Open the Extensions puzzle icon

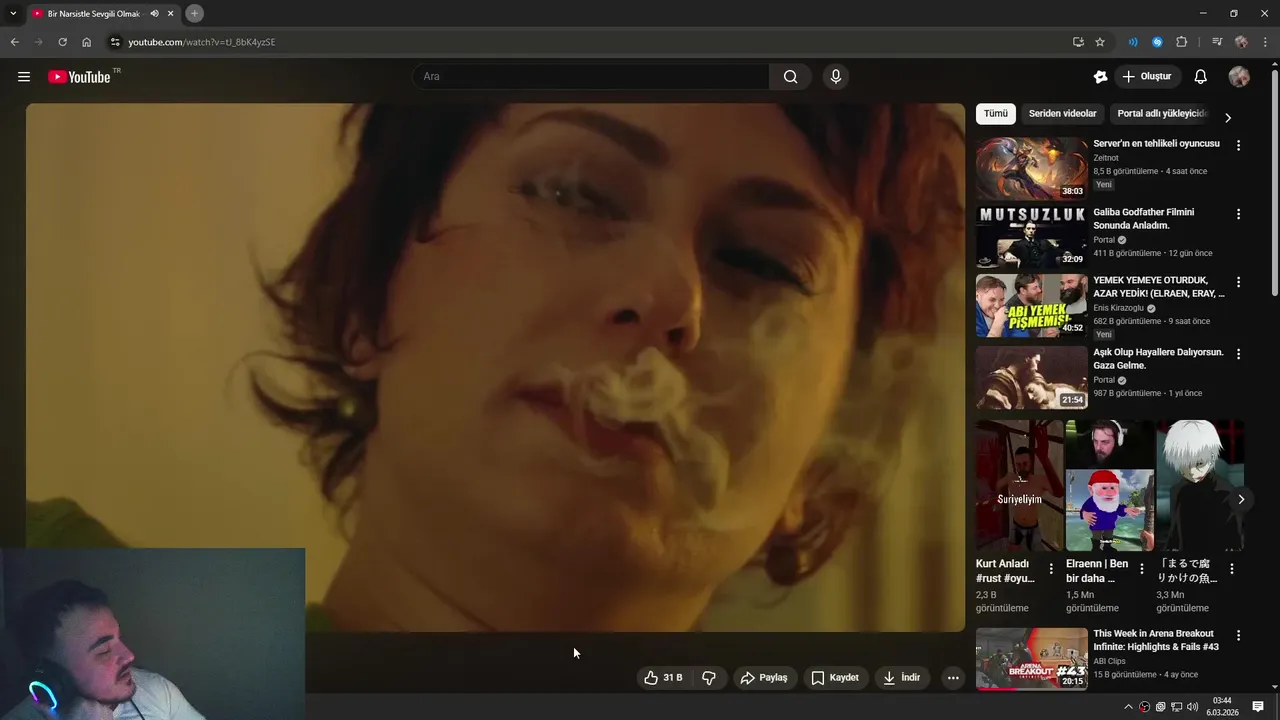tap(1181, 42)
